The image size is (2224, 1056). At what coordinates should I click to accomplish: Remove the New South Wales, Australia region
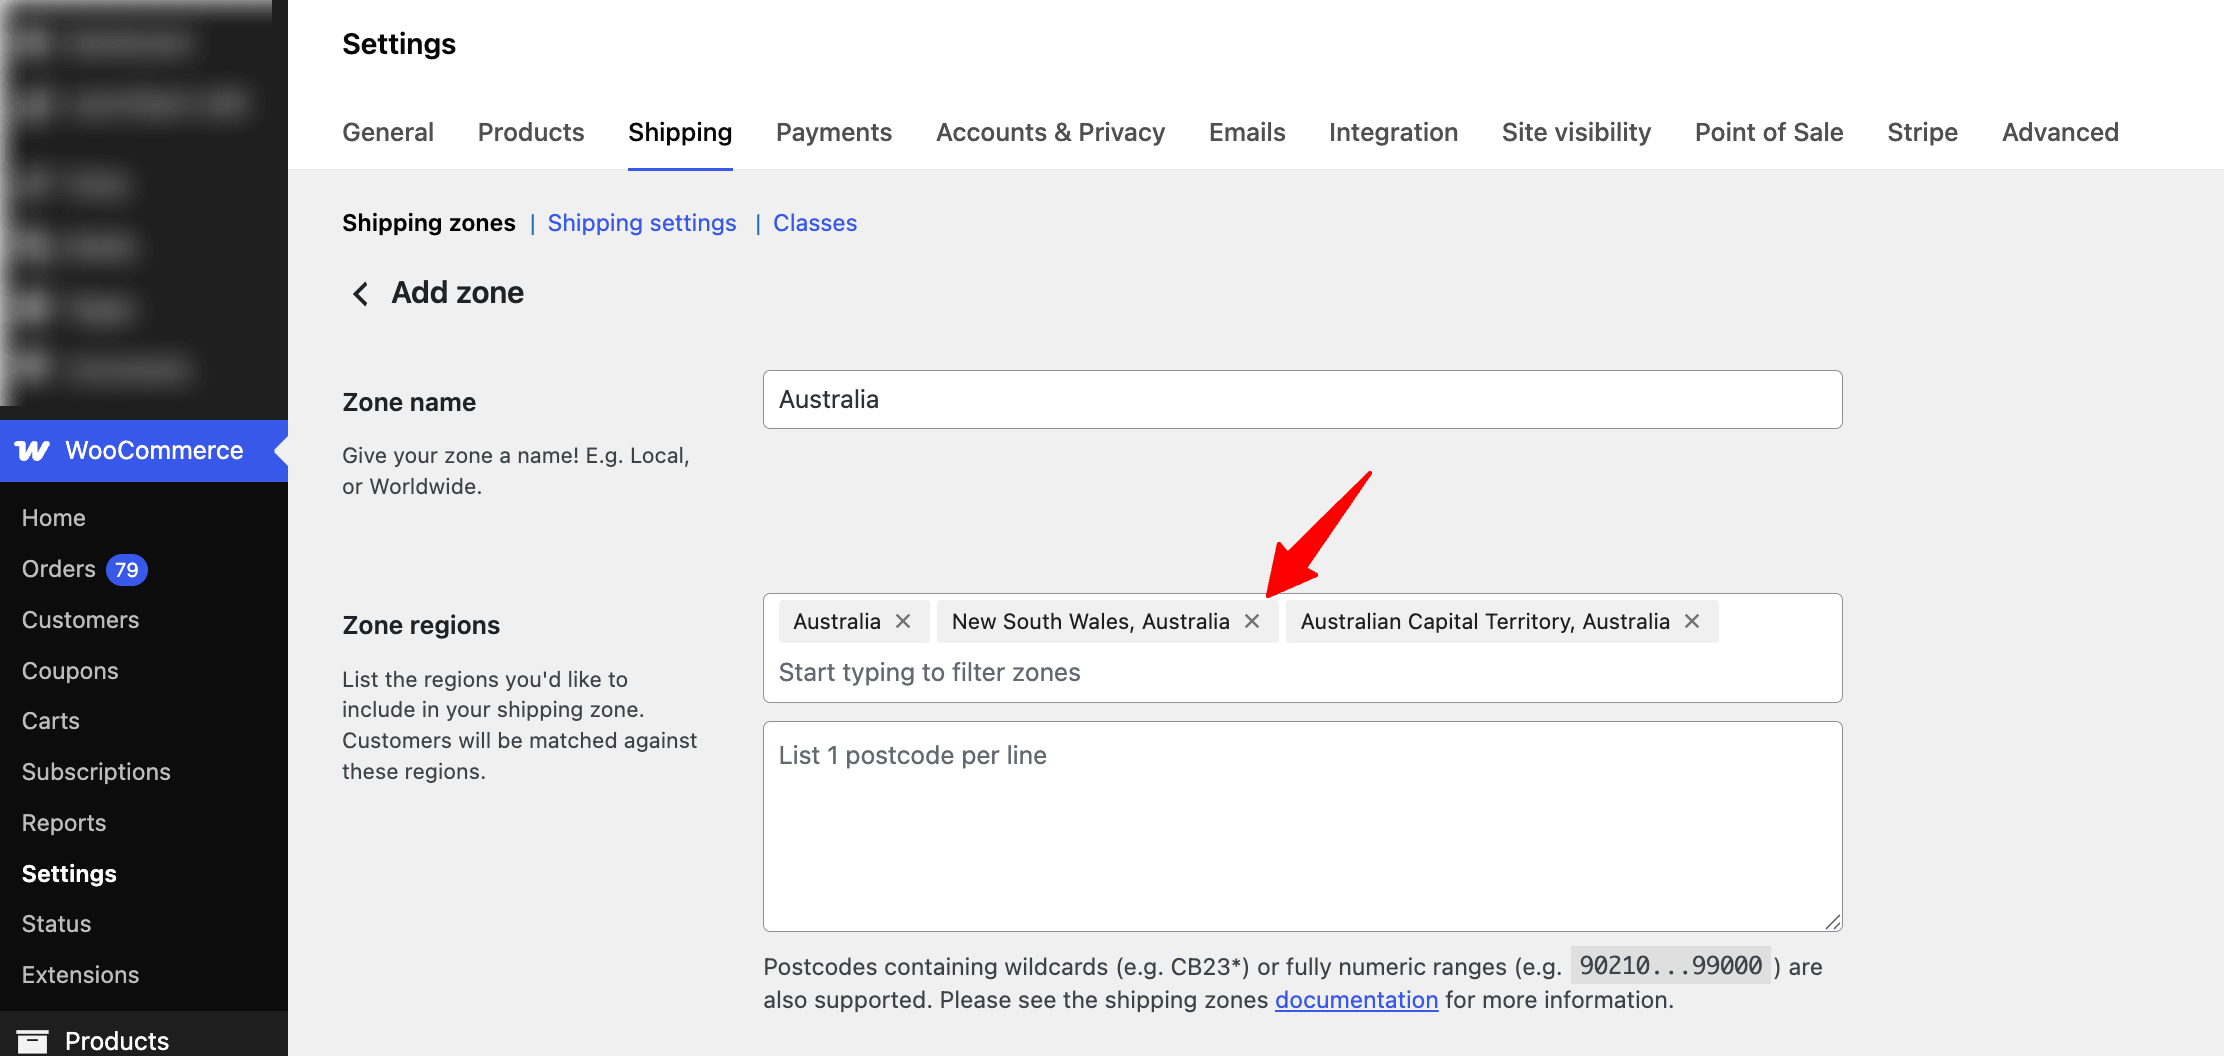click(x=1253, y=621)
